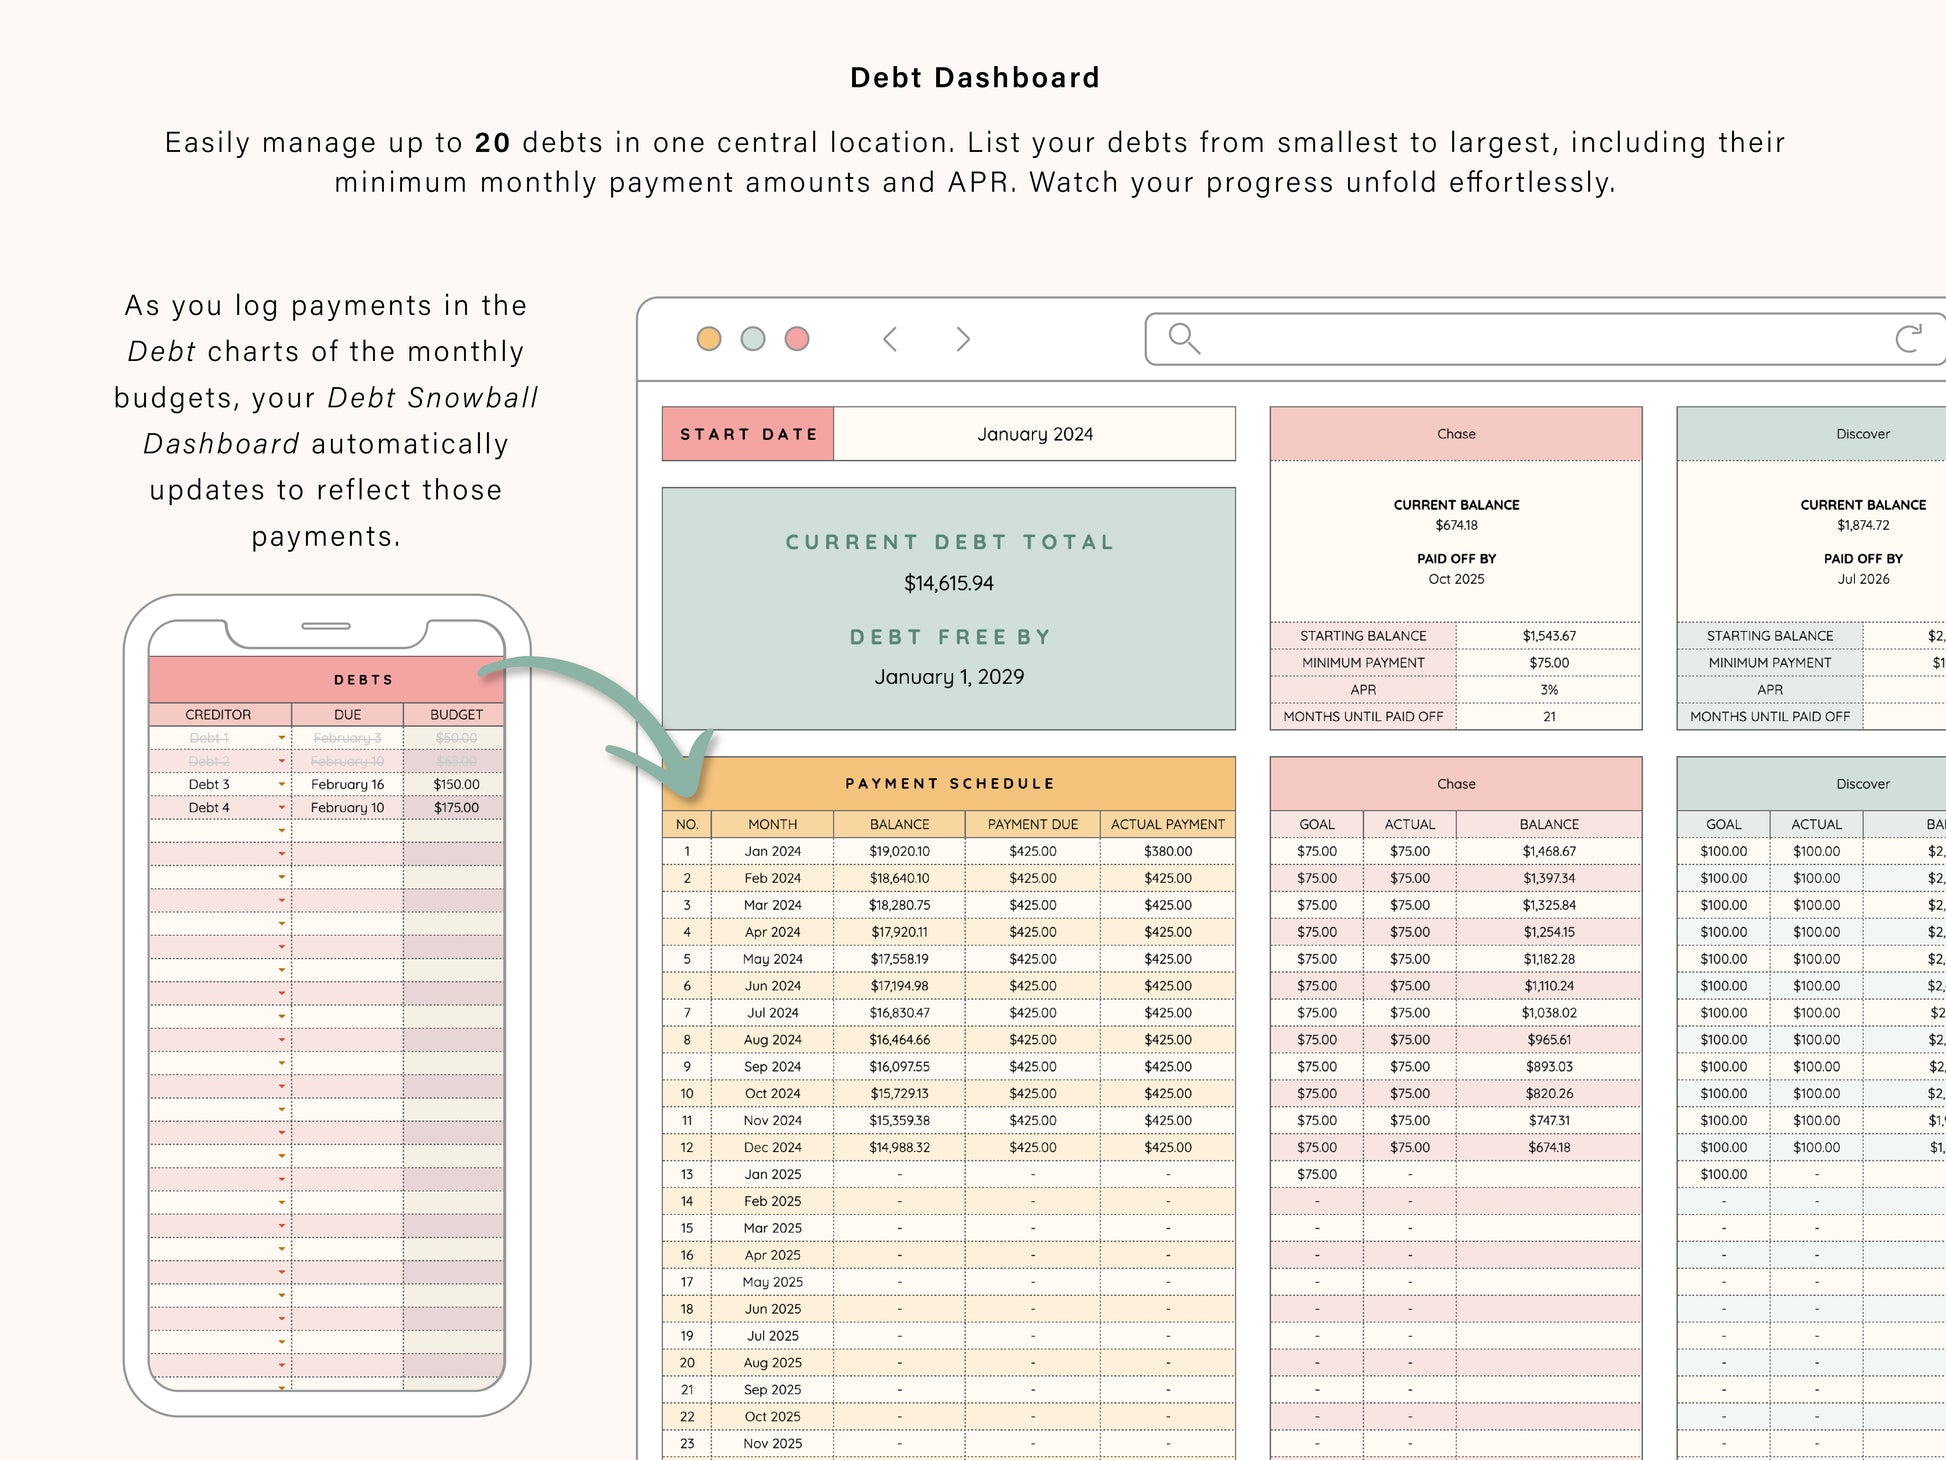Click the MONTH column header
1946x1460 pixels.
(x=773, y=824)
